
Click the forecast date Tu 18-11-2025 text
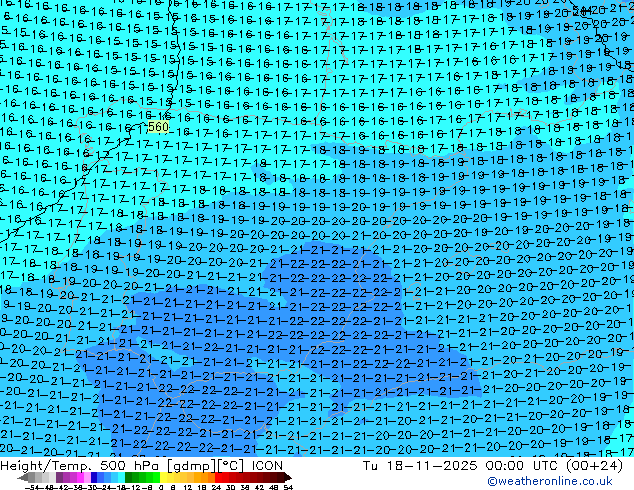click(420, 466)
